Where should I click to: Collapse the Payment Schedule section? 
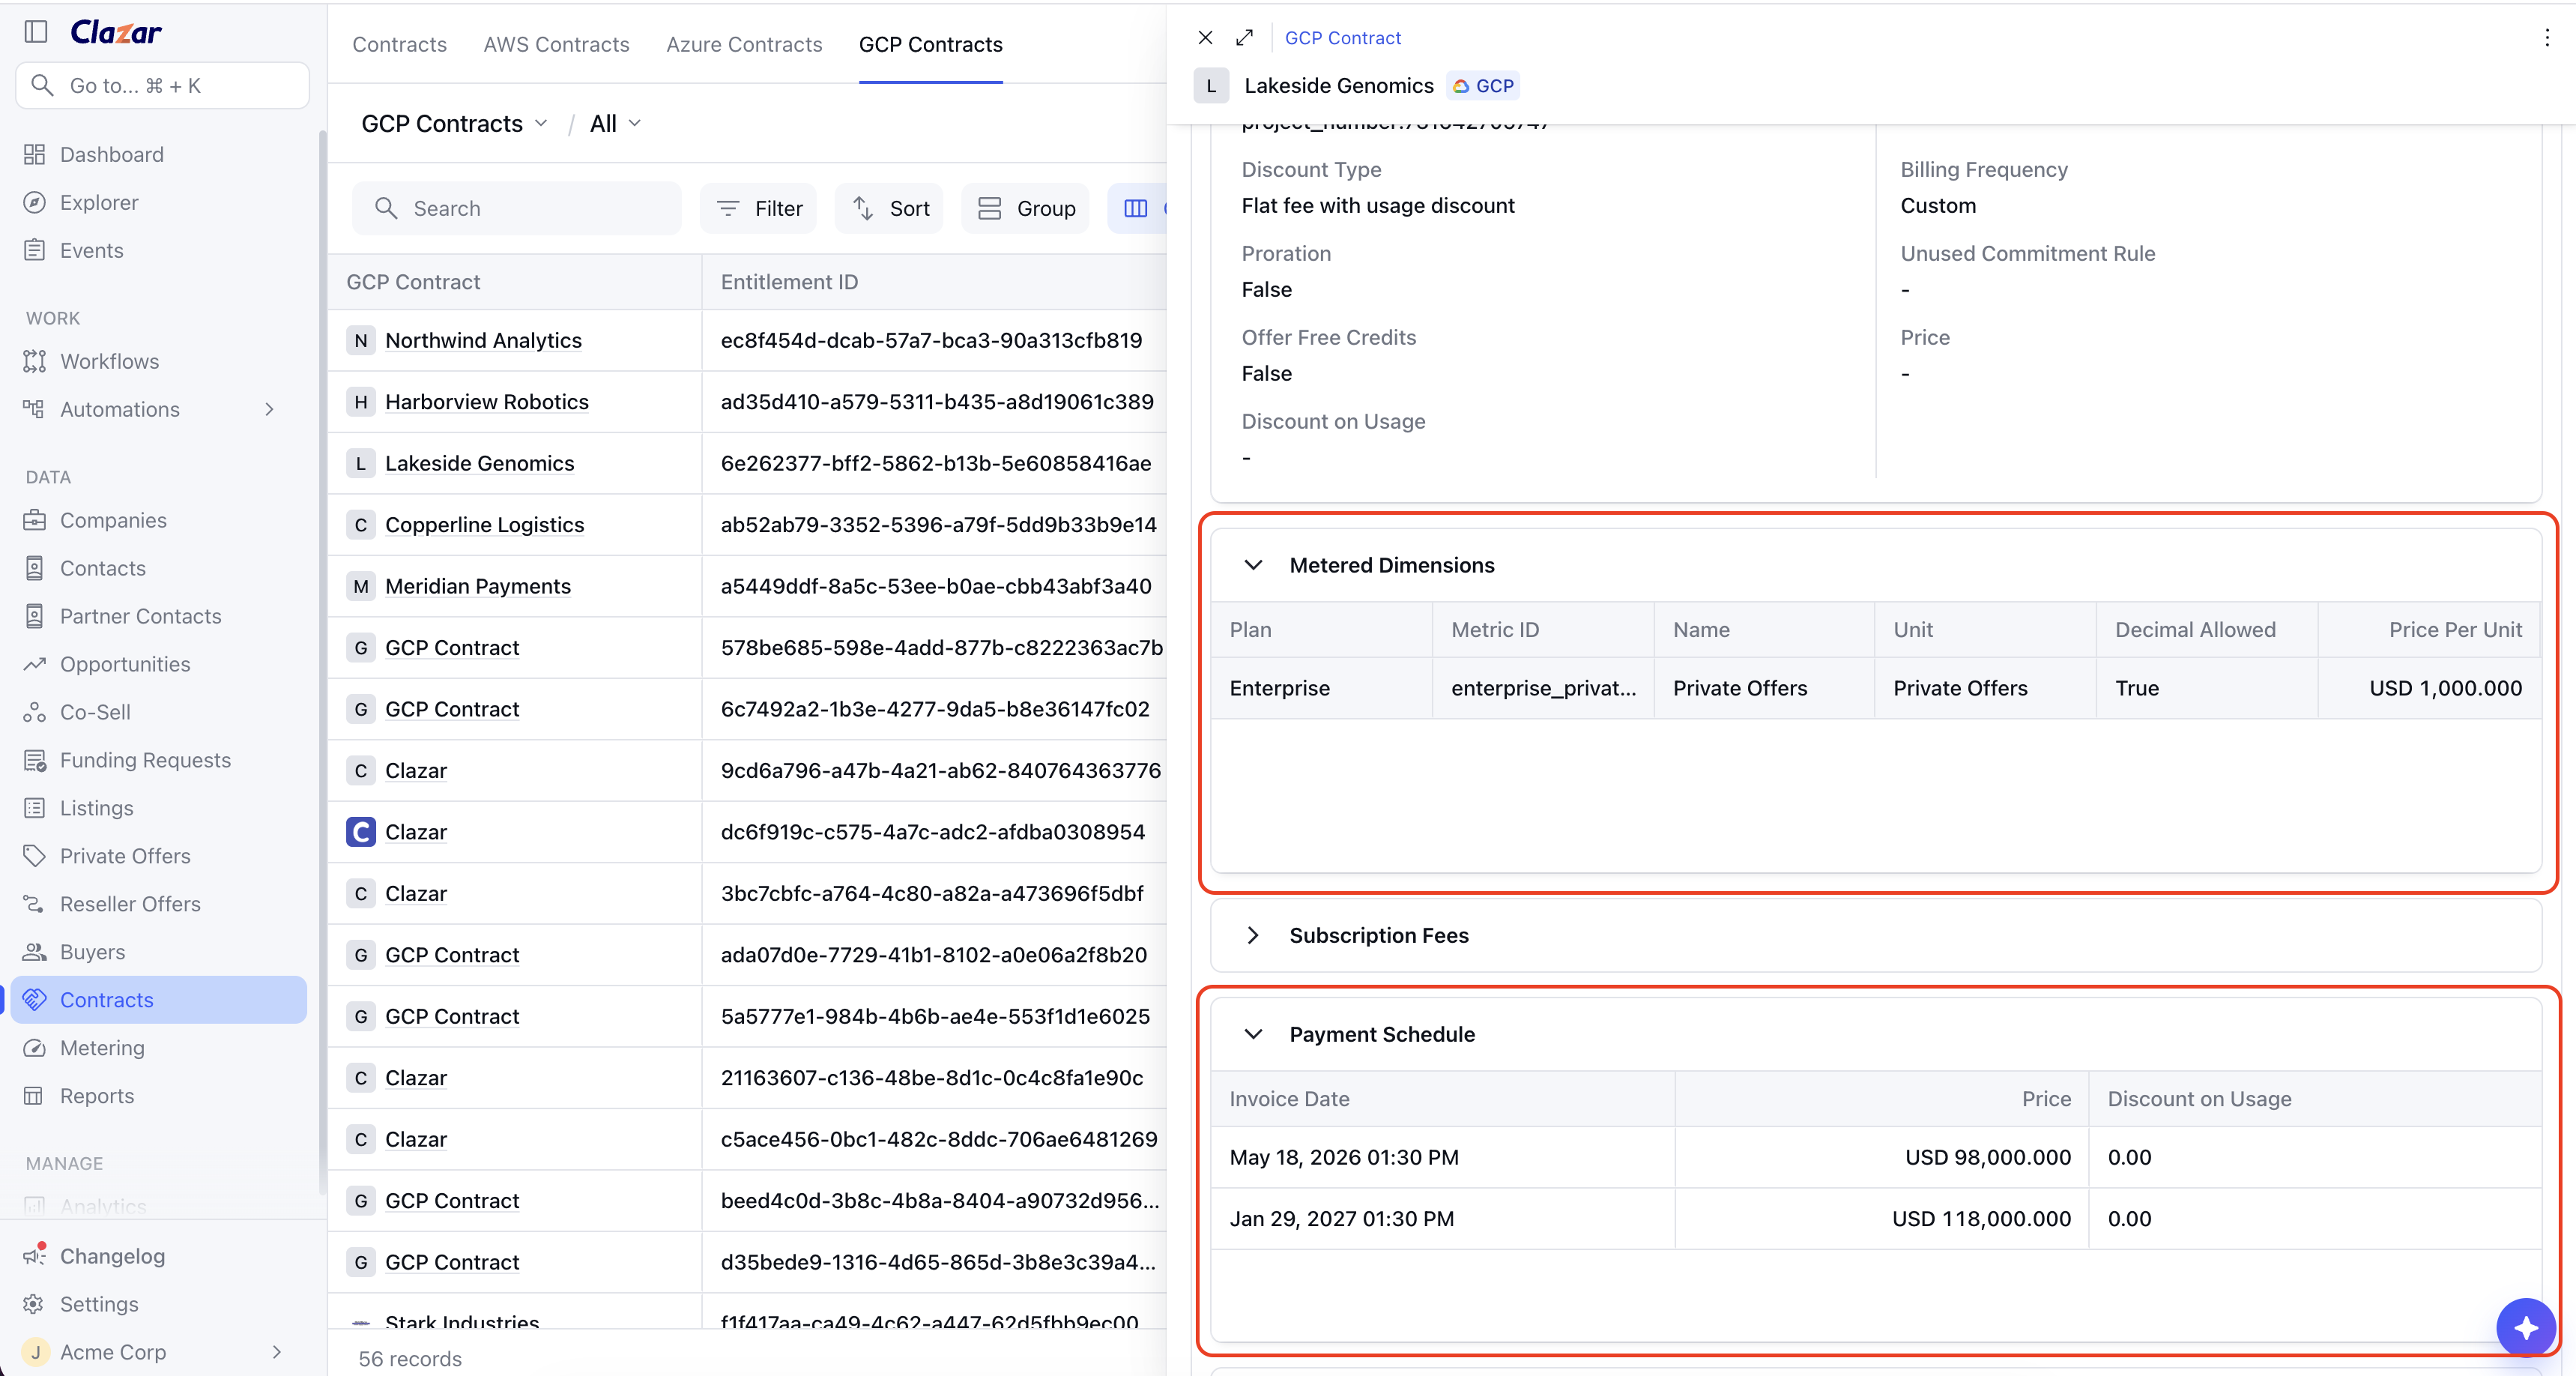click(1253, 1034)
